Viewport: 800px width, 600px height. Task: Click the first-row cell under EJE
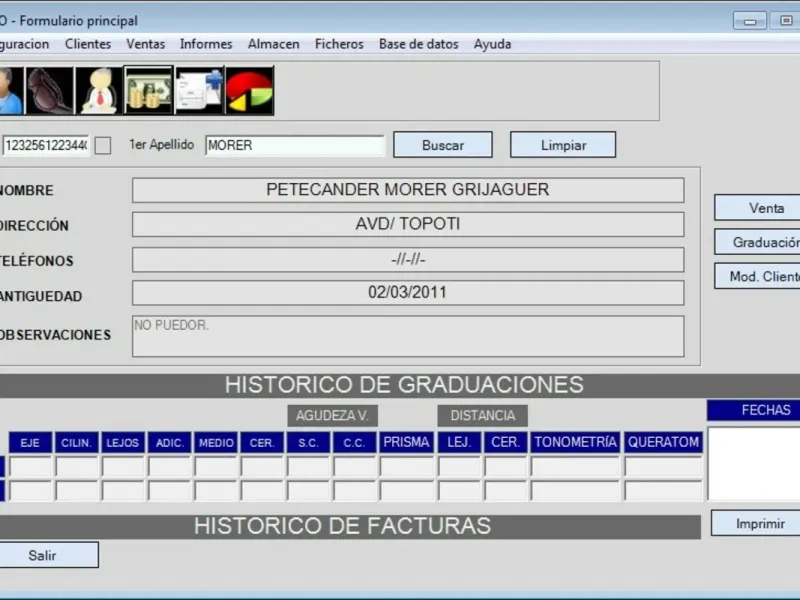click(x=31, y=467)
